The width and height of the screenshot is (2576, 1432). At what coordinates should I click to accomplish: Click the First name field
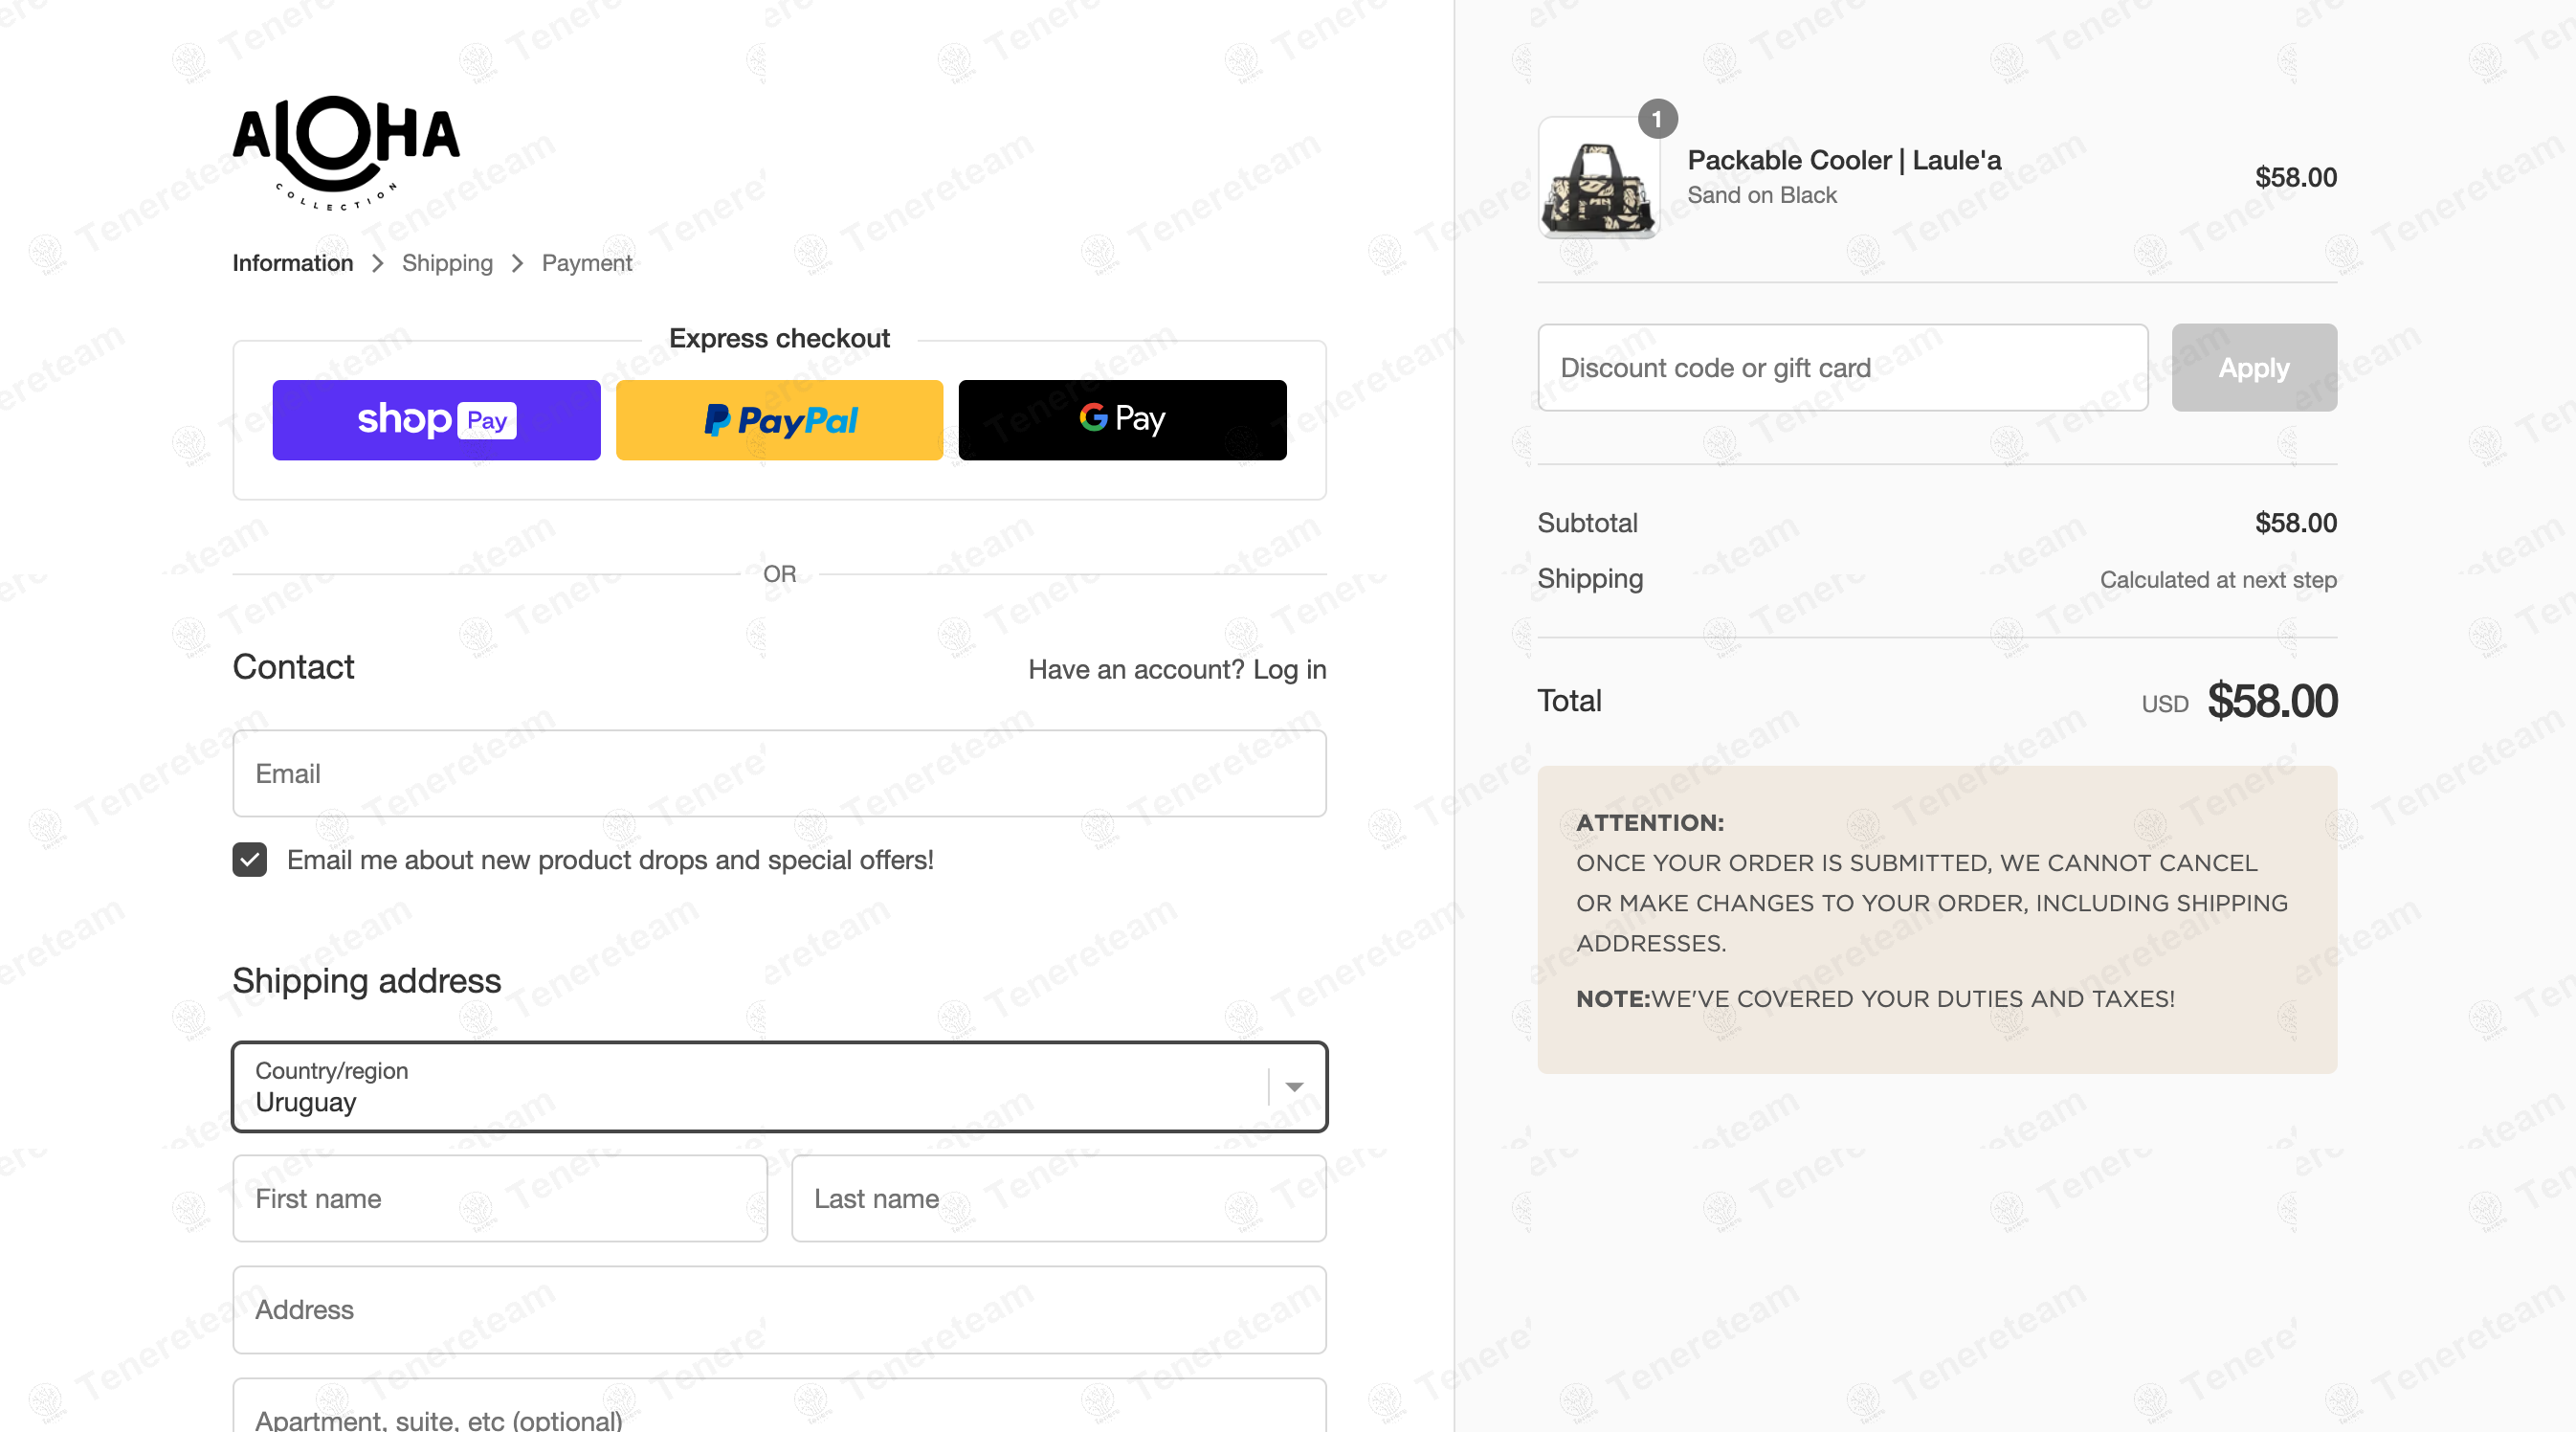500,1198
